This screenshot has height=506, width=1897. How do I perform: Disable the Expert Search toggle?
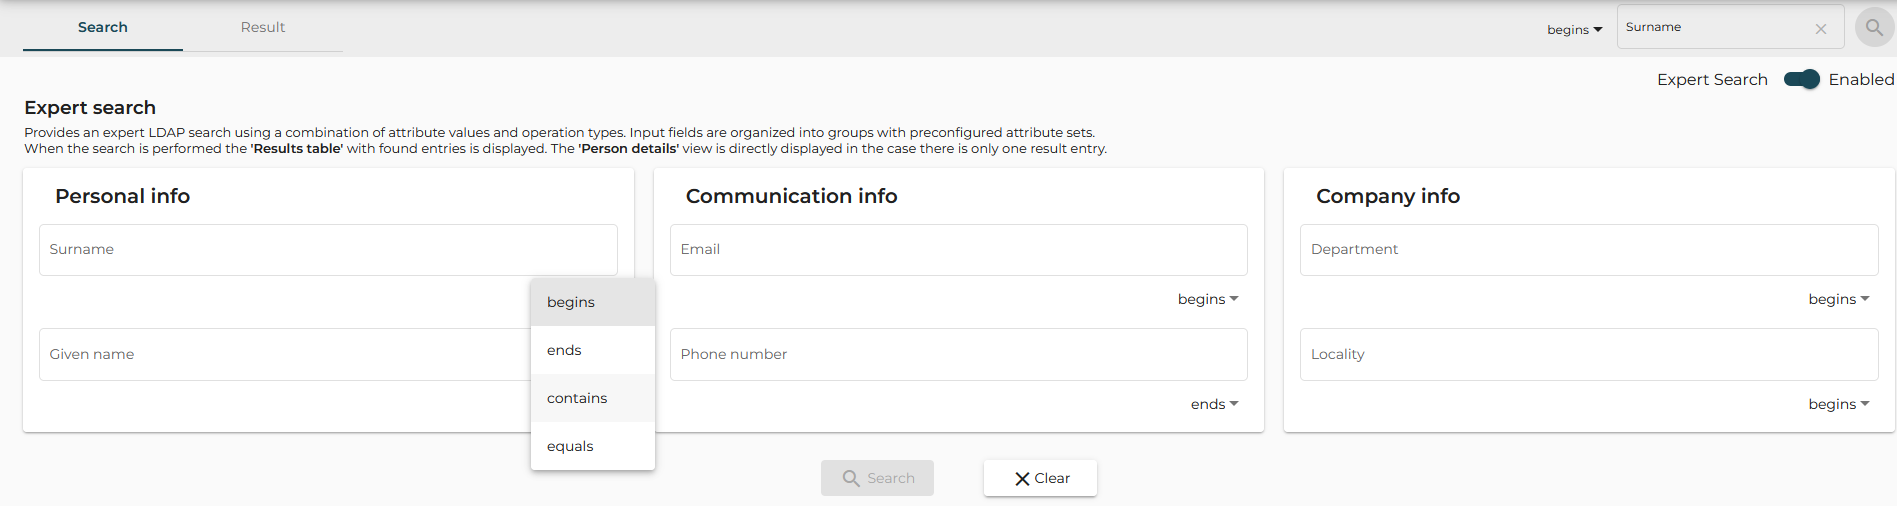tap(1801, 80)
